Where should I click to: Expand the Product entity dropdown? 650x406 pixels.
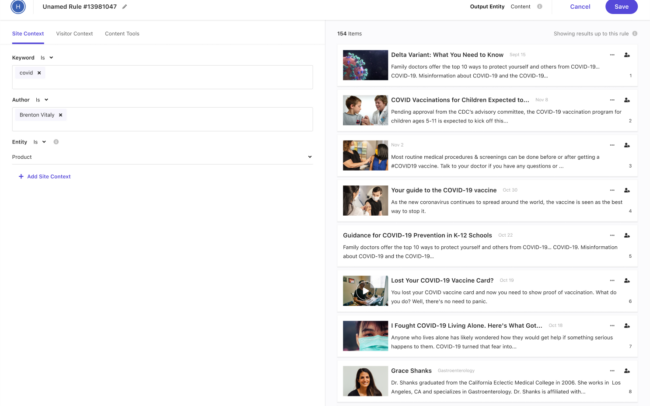311,157
